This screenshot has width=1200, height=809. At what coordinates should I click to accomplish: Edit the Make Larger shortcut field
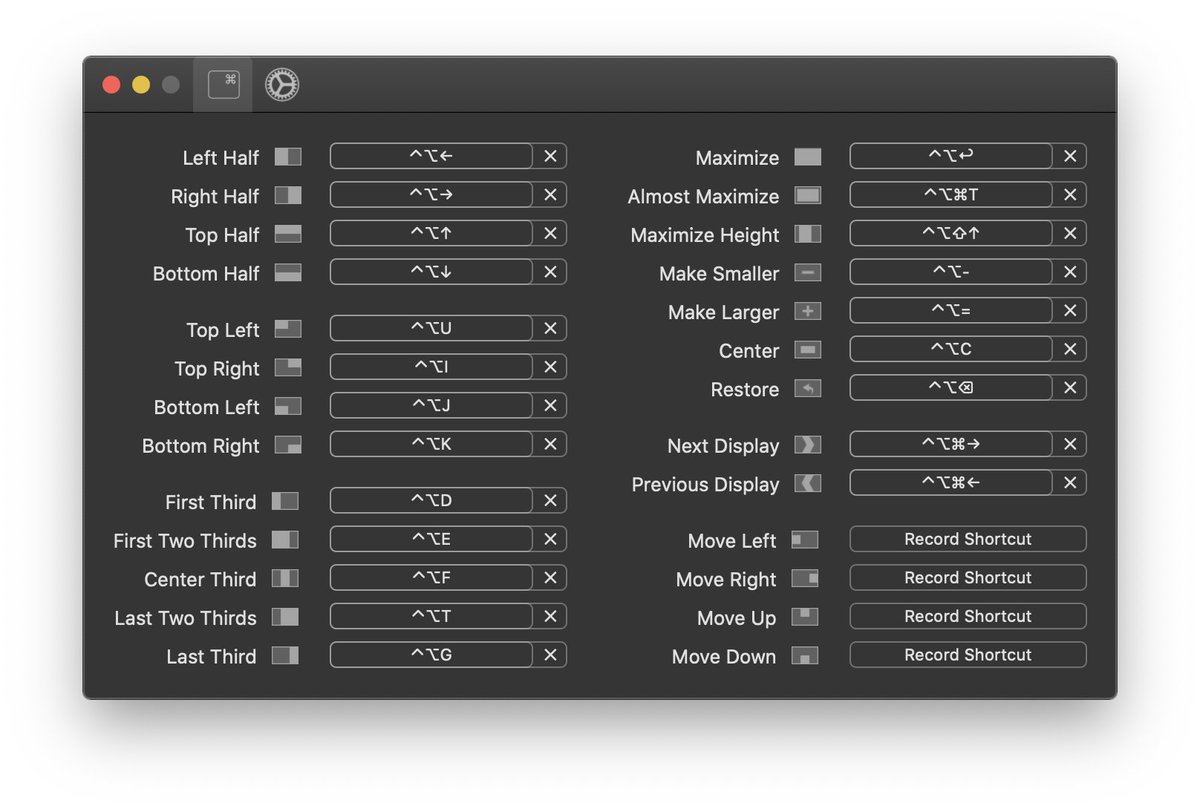click(952, 310)
